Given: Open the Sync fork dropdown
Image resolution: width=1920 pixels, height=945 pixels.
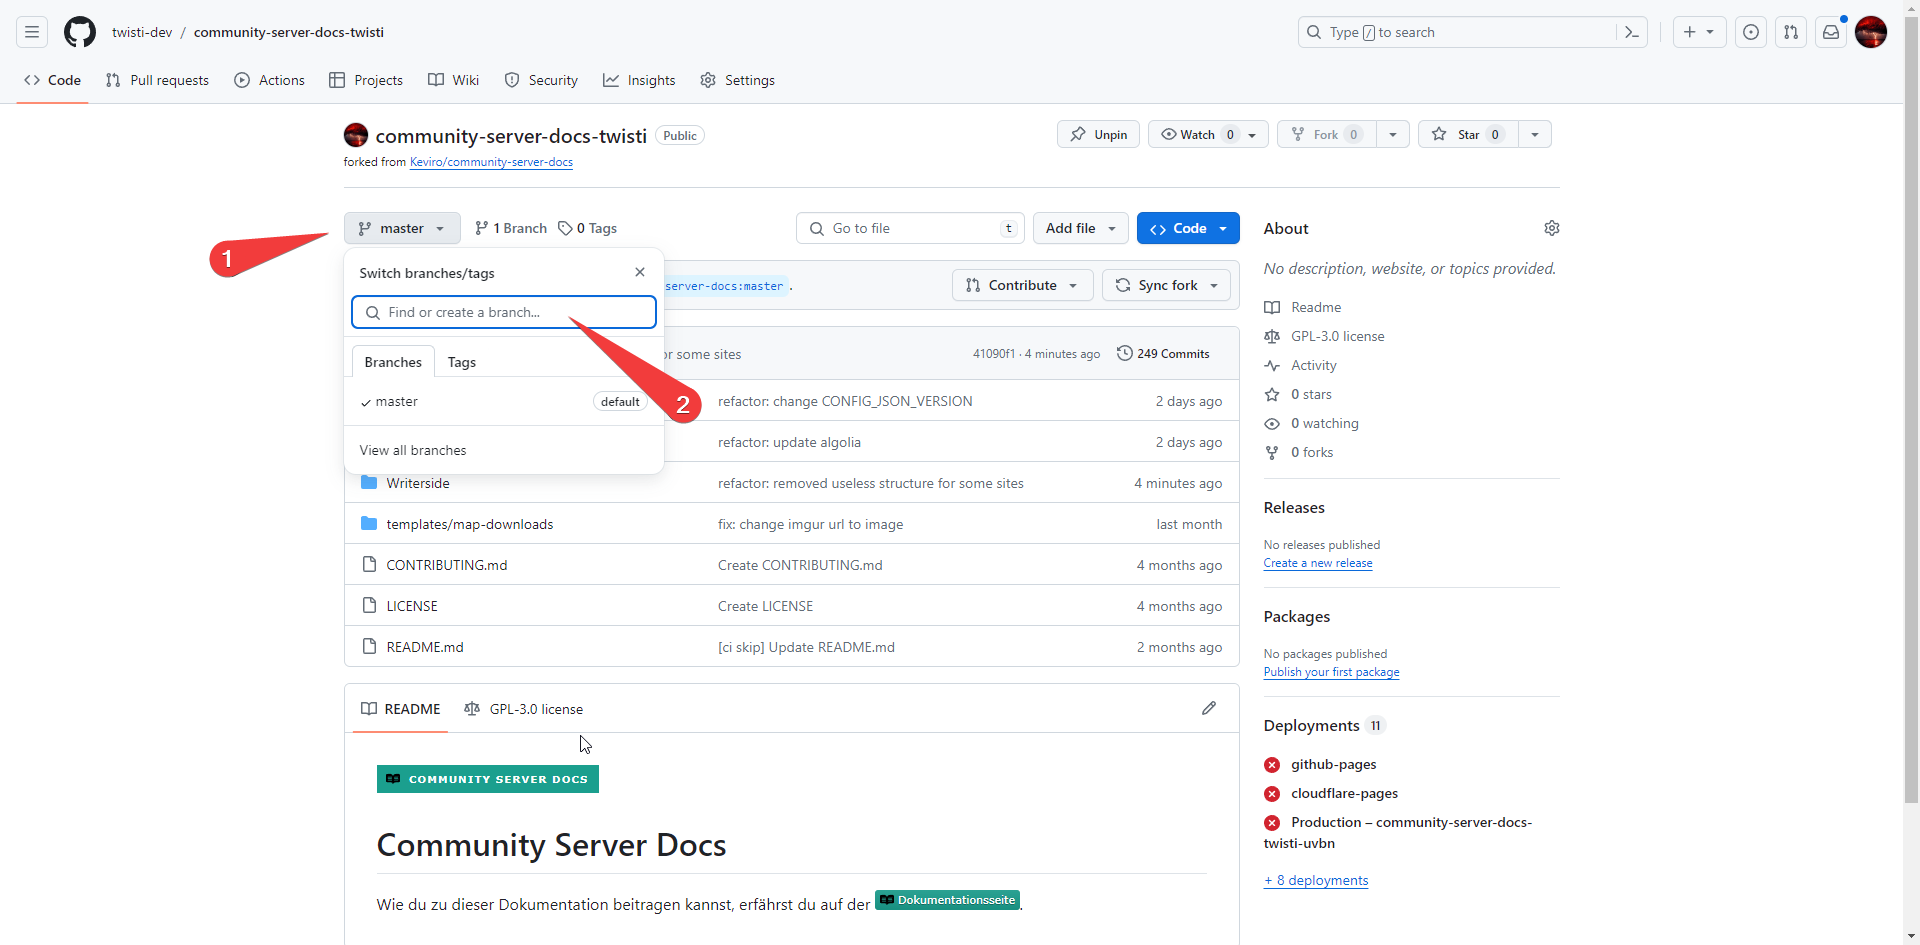Looking at the screenshot, I should tap(1166, 285).
